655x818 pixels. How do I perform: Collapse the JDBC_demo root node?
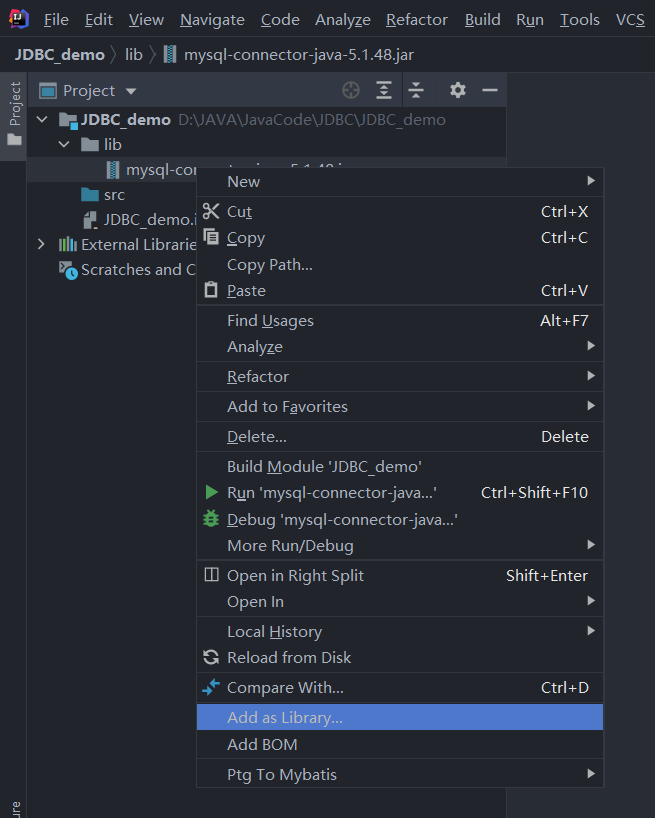(42, 119)
